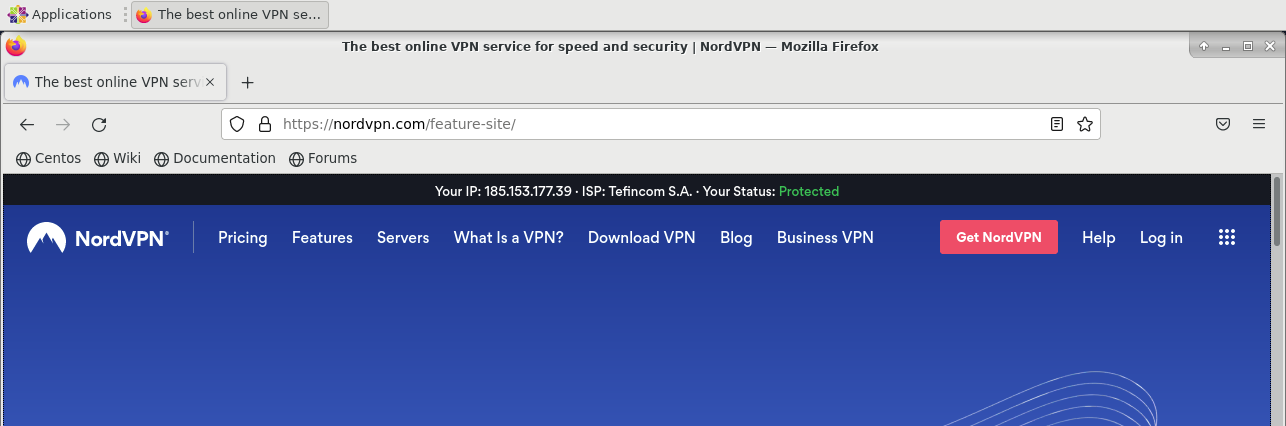The height and width of the screenshot is (426, 1286).
Task: Click the Log in link
Action: click(1161, 237)
